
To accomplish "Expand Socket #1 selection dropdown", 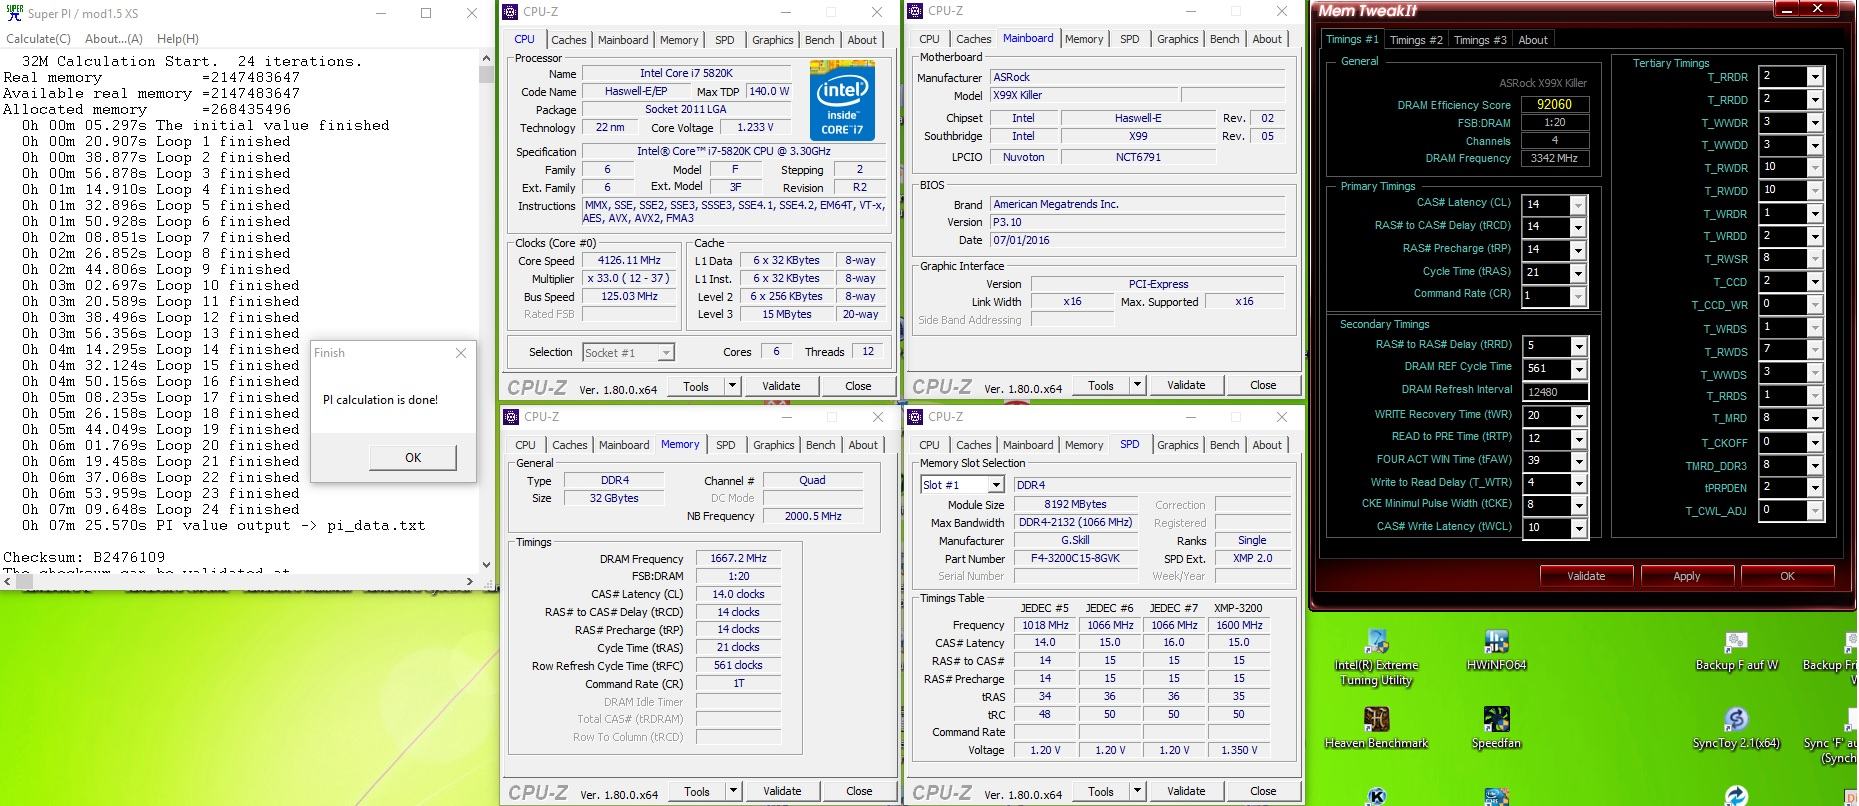I will pyautogui.click(x=666, y=352).
